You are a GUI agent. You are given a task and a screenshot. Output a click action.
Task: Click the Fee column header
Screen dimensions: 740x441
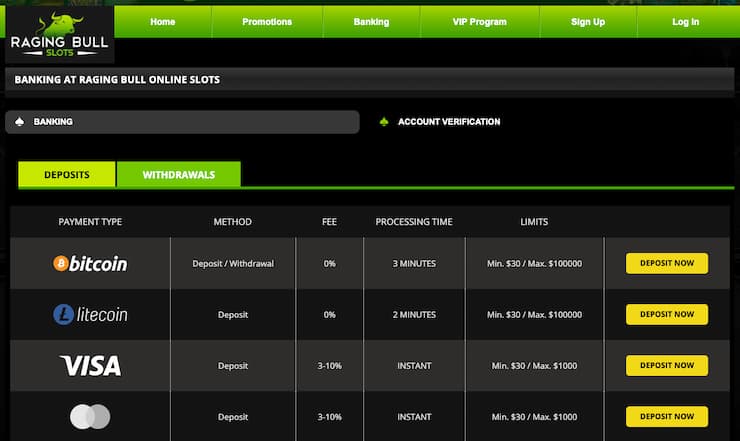tap(329, 222)
